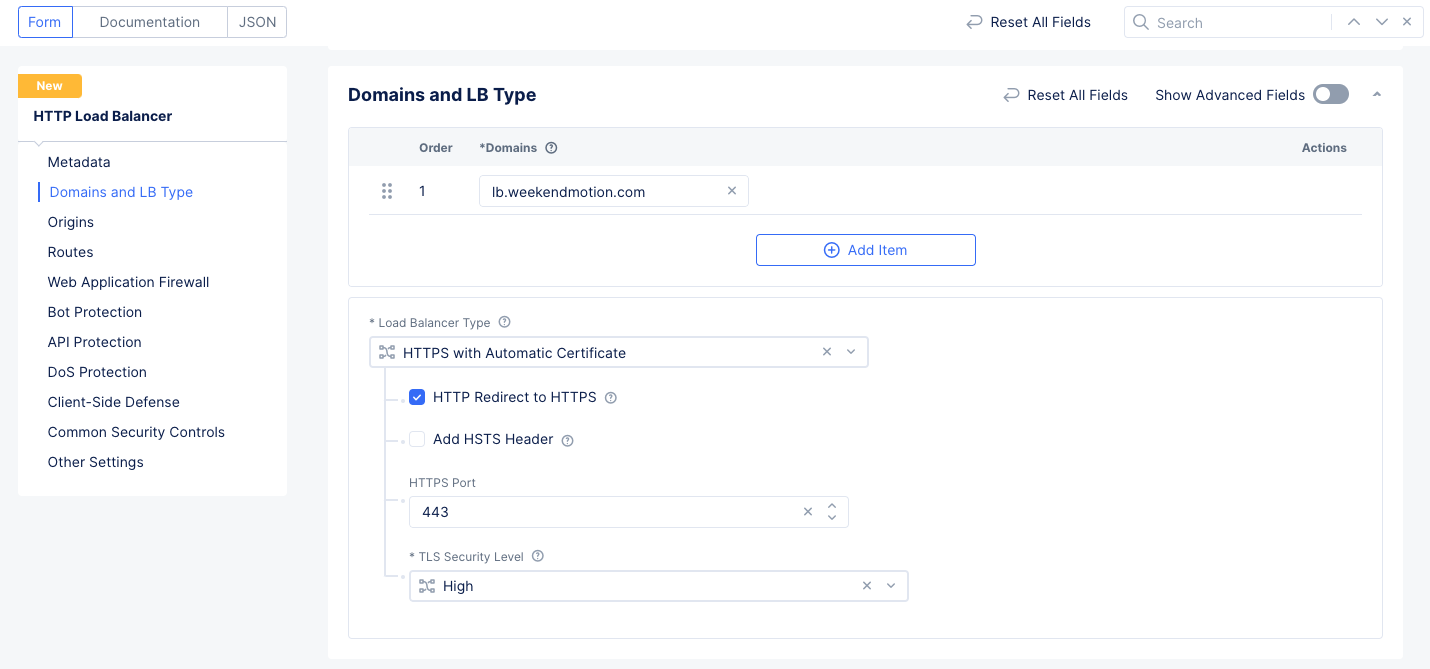1430x669 pixels.
Task: Open the Load Balancer Type dropdown
Action: coord(851,352)
